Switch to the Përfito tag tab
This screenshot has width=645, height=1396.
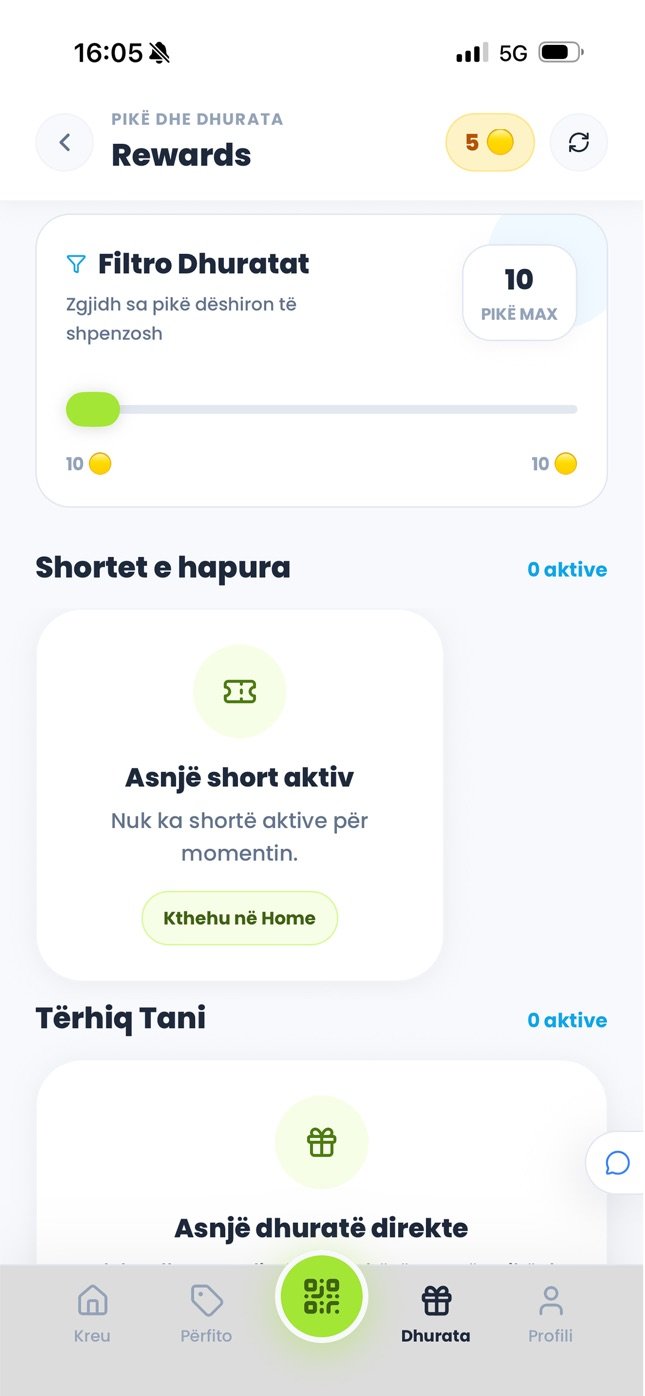click(206, 1314)
